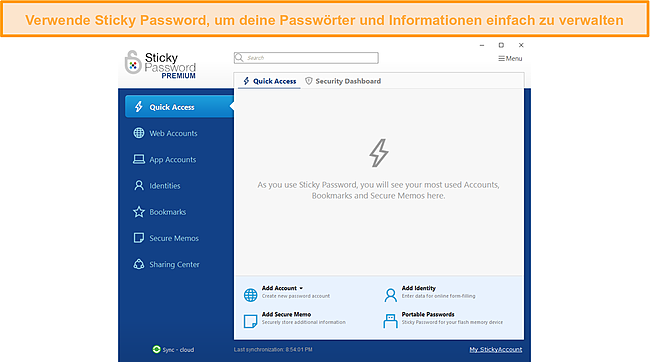Minimize the Sticky Password window
The width and height of the screenshot is (650, 362).
482,45
